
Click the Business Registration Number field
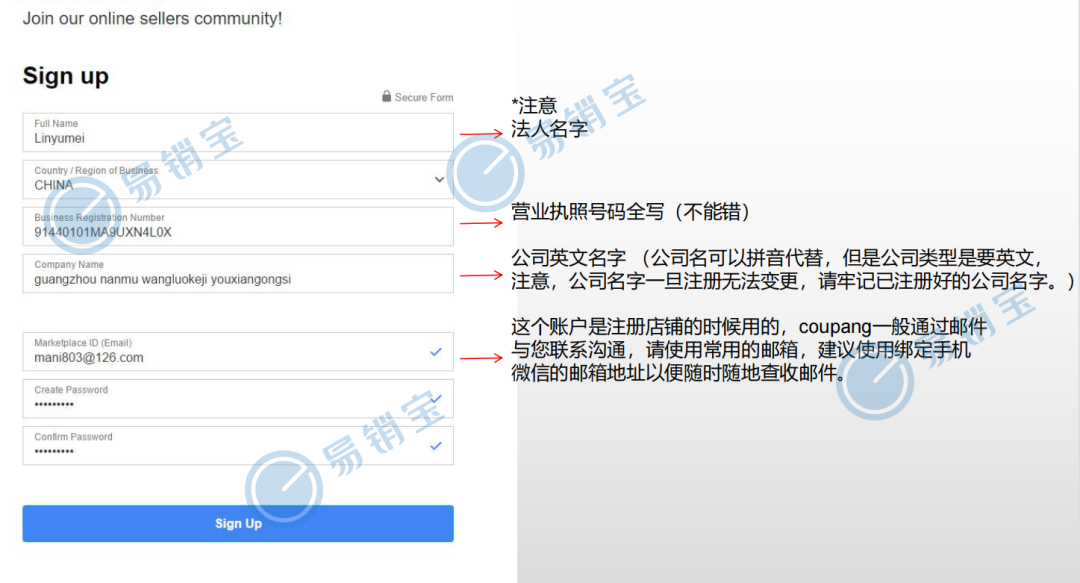click(x=238, y=226)
